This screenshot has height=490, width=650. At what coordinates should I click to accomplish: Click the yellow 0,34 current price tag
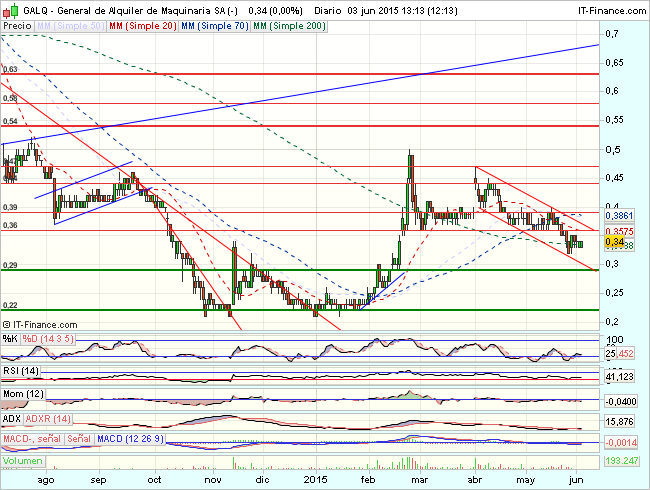tap(616, 242)
